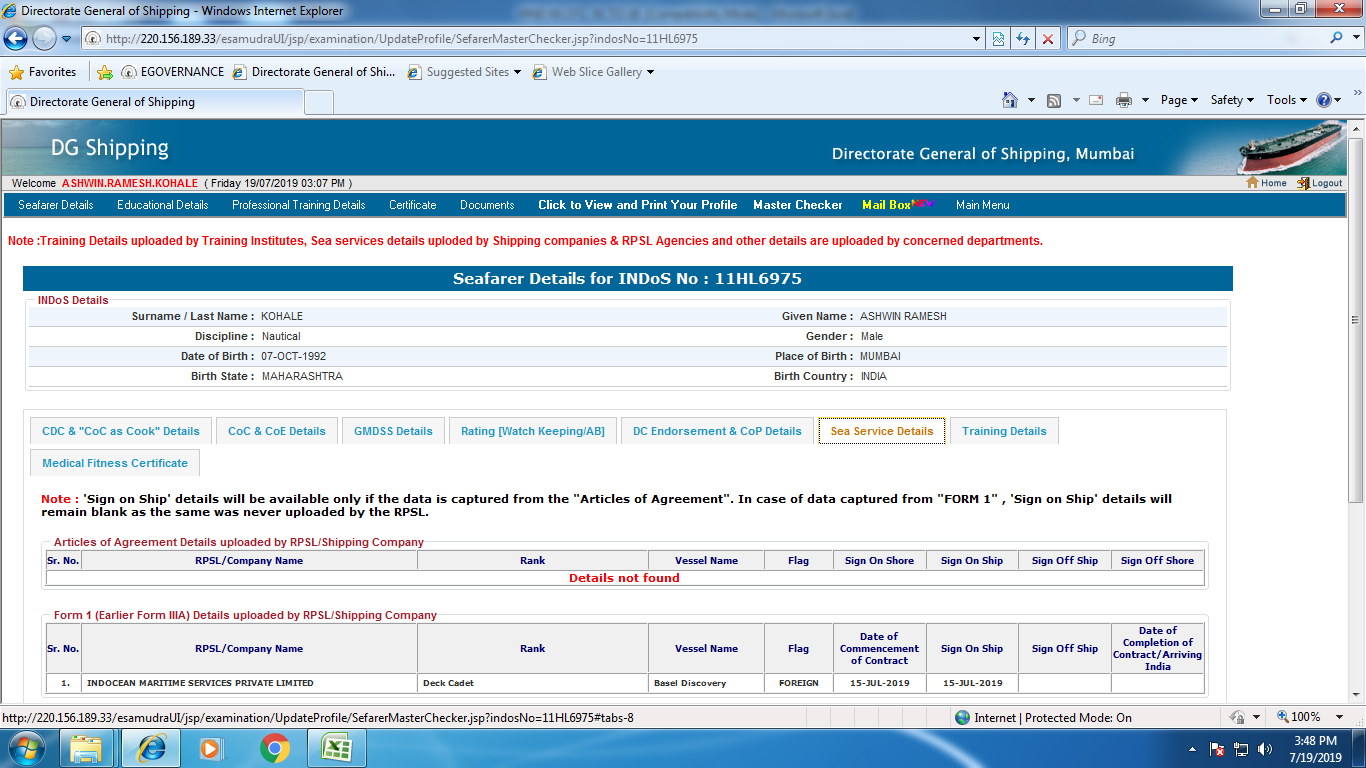Screen dimensions: 1366x768
Task: Open the Tools menu dropdown
Action: click(1287, 100)
